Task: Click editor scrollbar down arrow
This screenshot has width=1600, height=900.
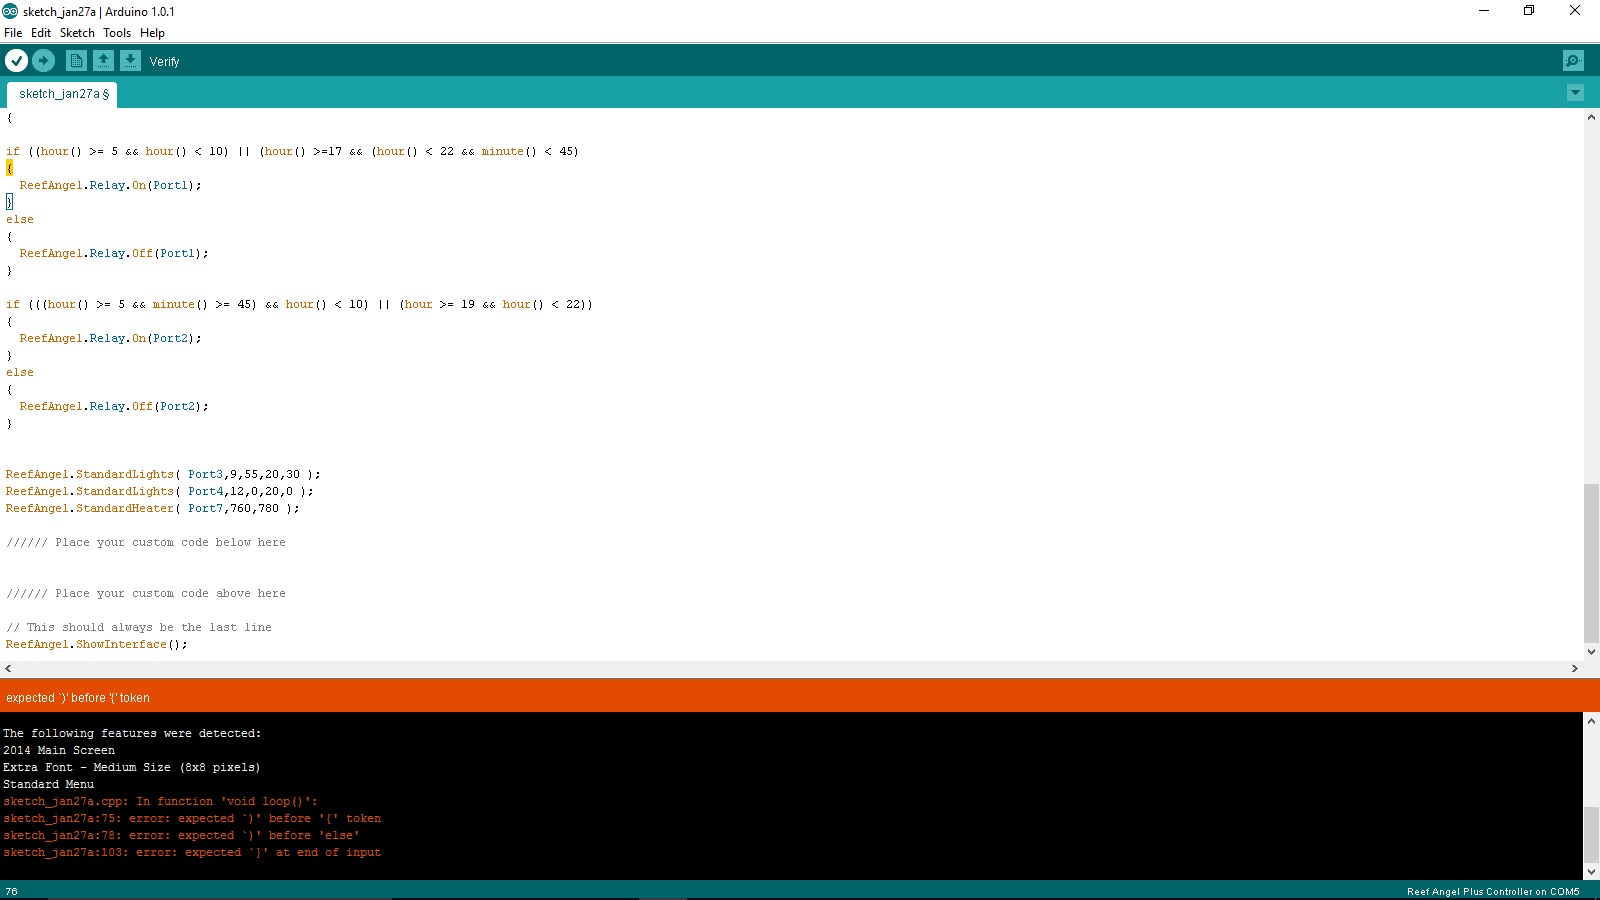Action: click(1591, 652)
